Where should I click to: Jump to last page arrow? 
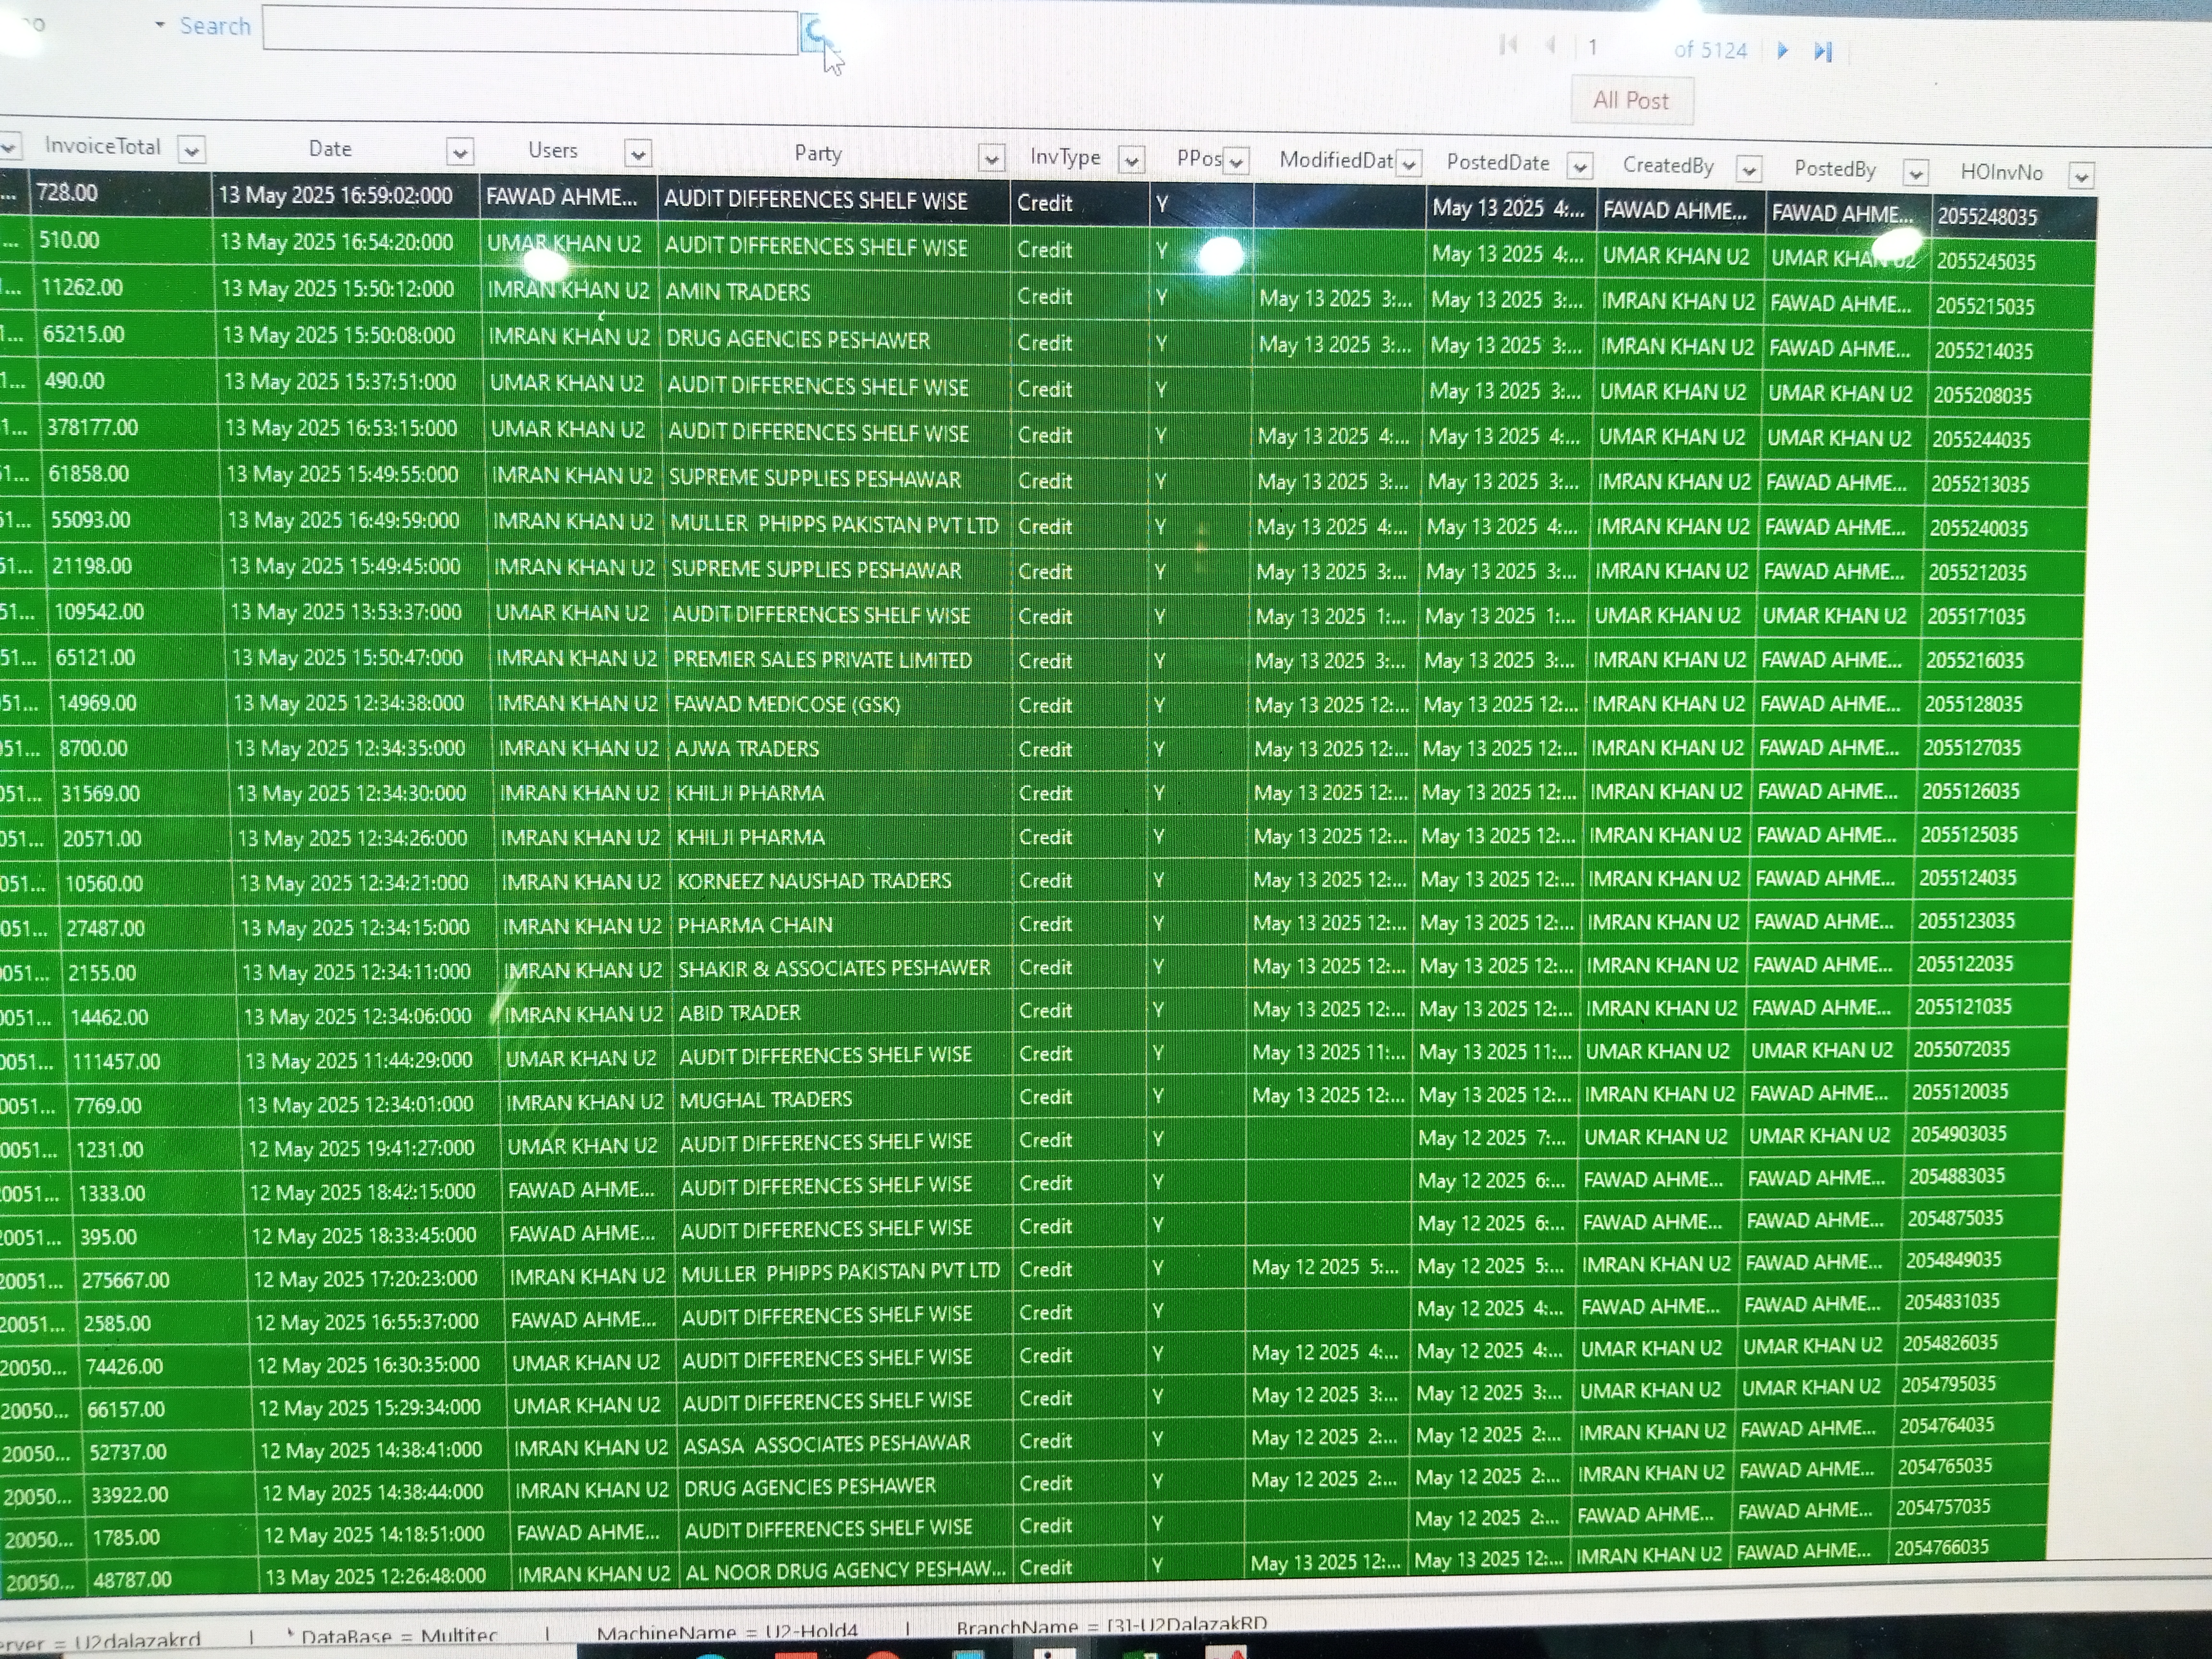tap(1822, 51)
